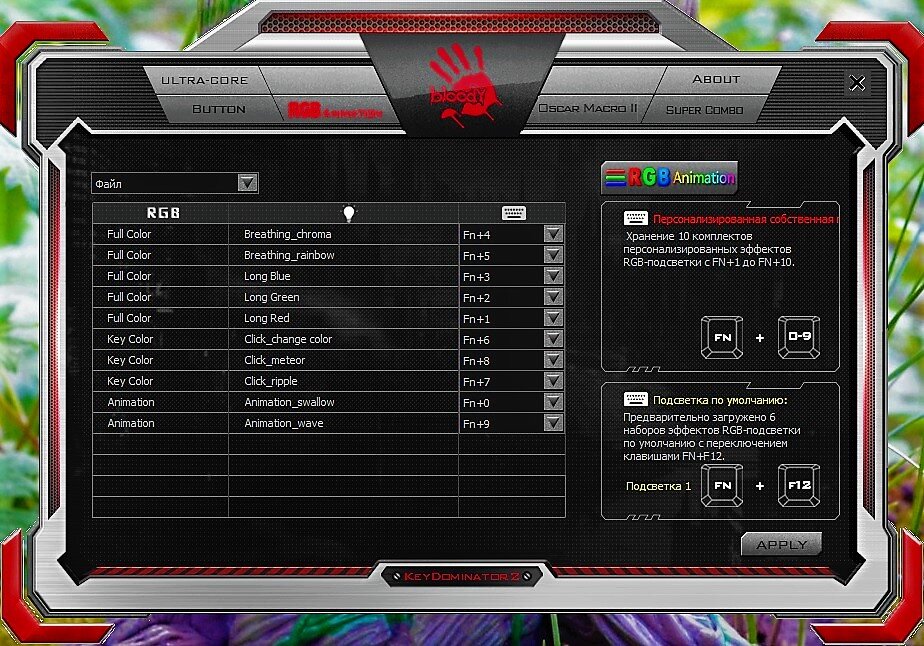
Task: Expand hotkey dropdown for Animation_wave
Action: click(553, 423)
